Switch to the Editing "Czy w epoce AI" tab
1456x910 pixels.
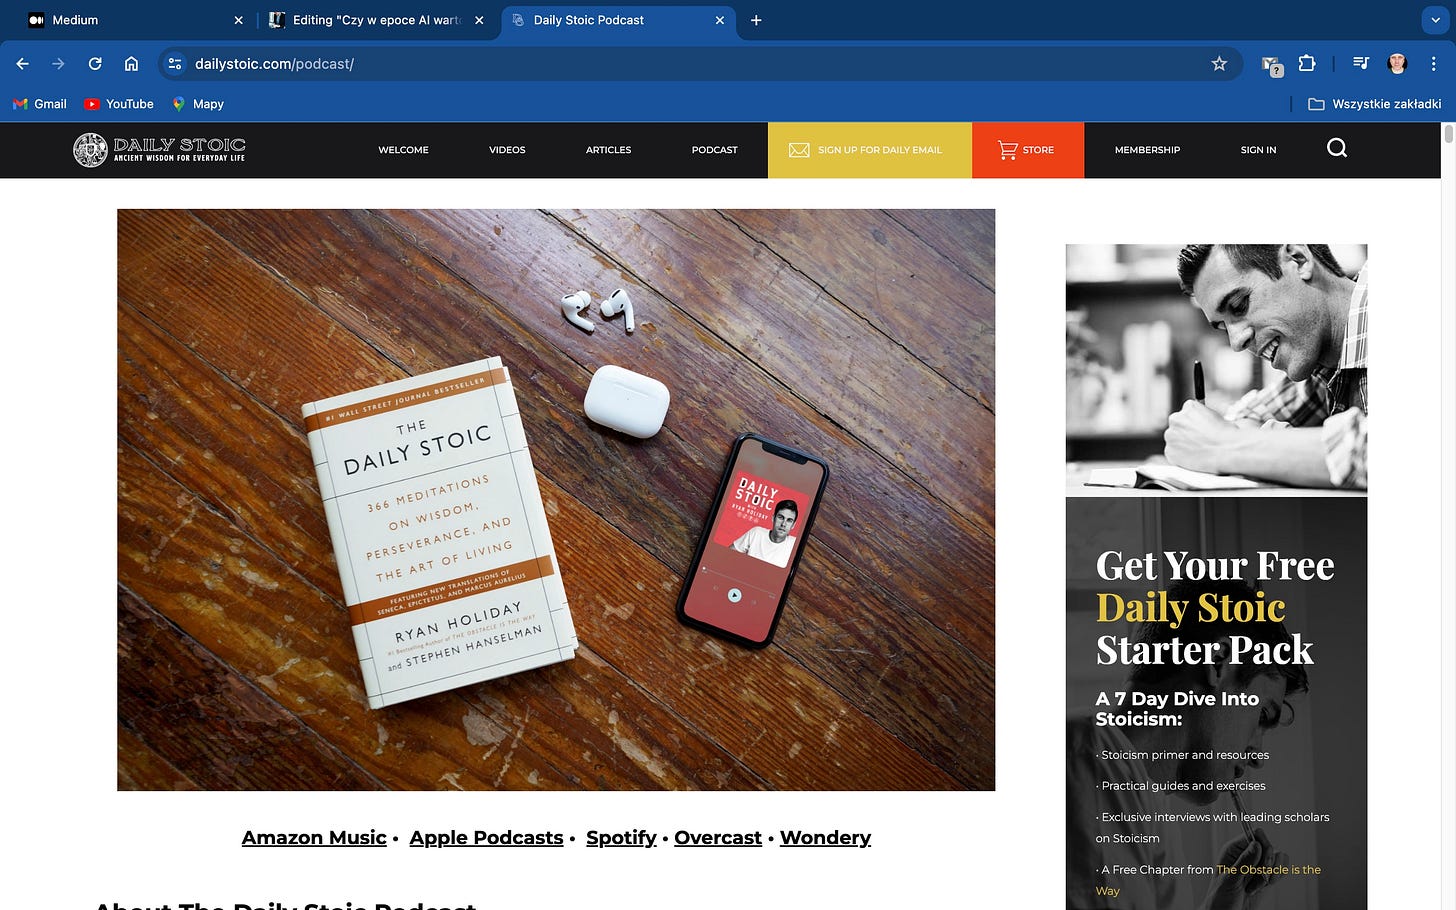[377, 20]
